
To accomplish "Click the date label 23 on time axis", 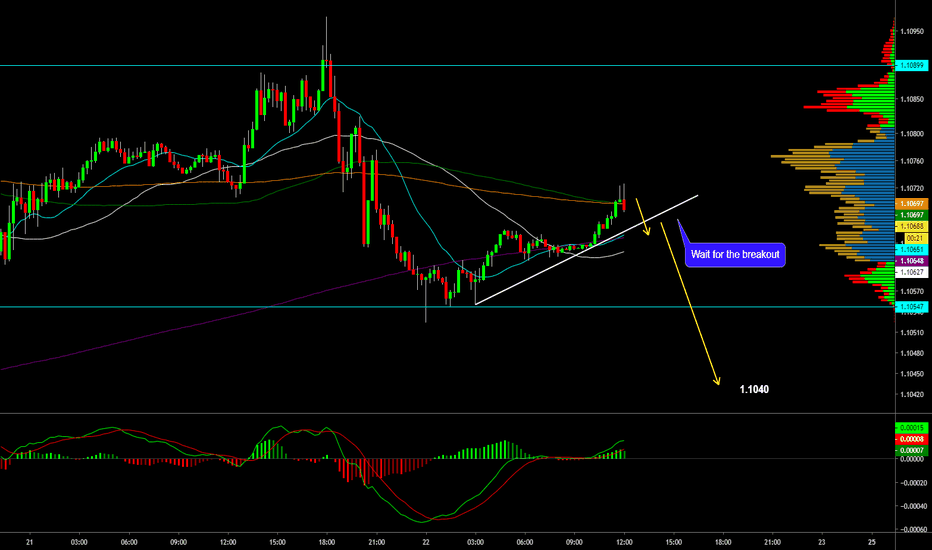I will tap(820, 541).
